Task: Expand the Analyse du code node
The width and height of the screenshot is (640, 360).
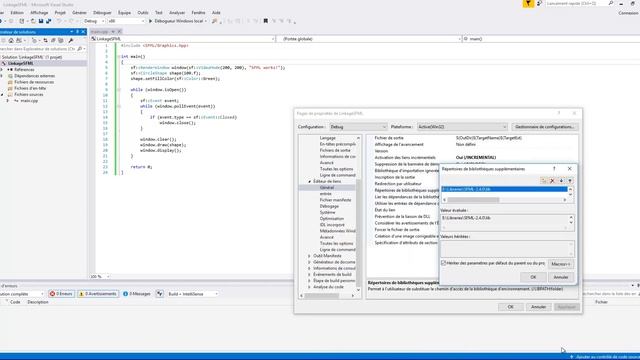Action: click(x=309, y=287)
